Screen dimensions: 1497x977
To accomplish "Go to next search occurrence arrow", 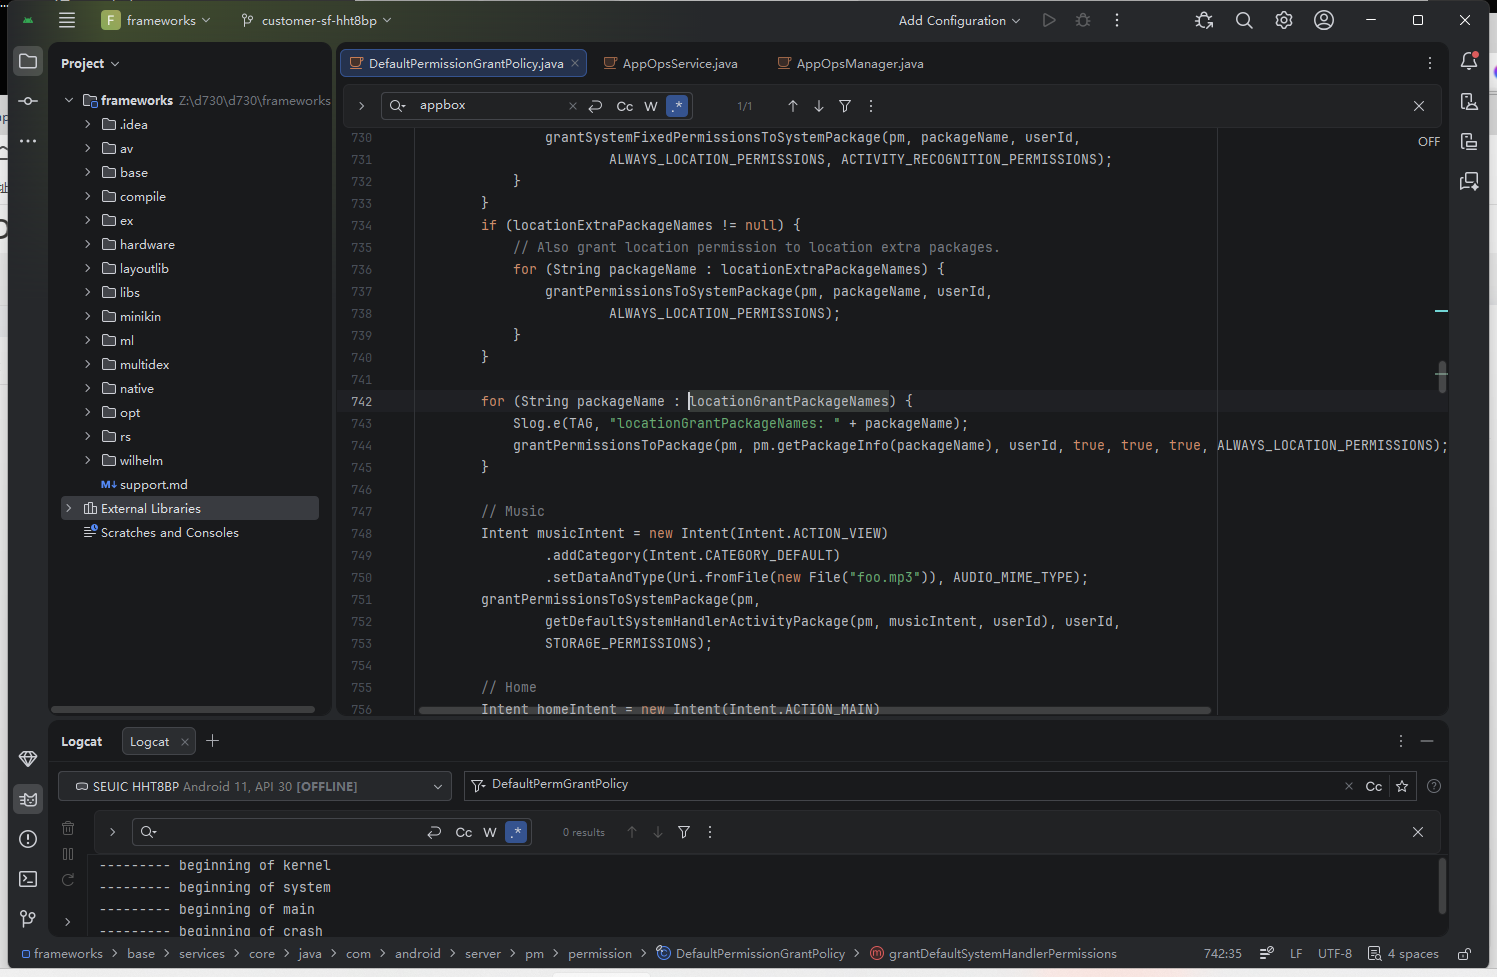I will coord(819,106).
